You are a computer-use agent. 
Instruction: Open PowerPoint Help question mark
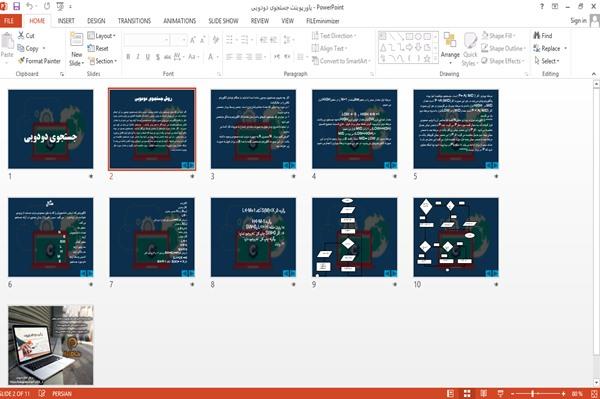[542, 6]
